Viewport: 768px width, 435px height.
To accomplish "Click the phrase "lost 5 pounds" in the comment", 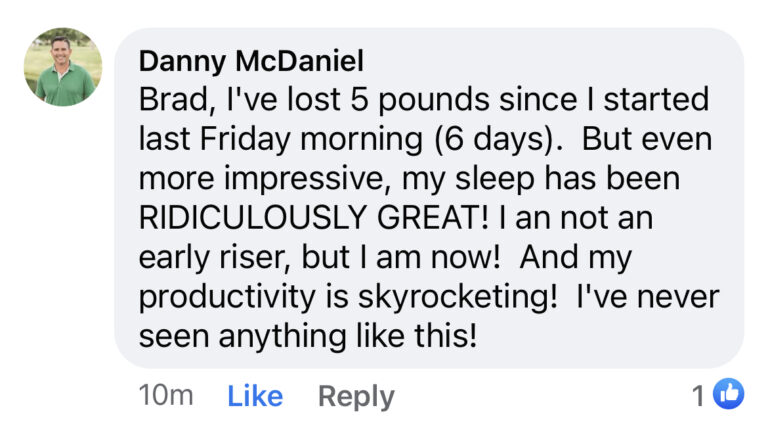I will (x=388, y=100).
